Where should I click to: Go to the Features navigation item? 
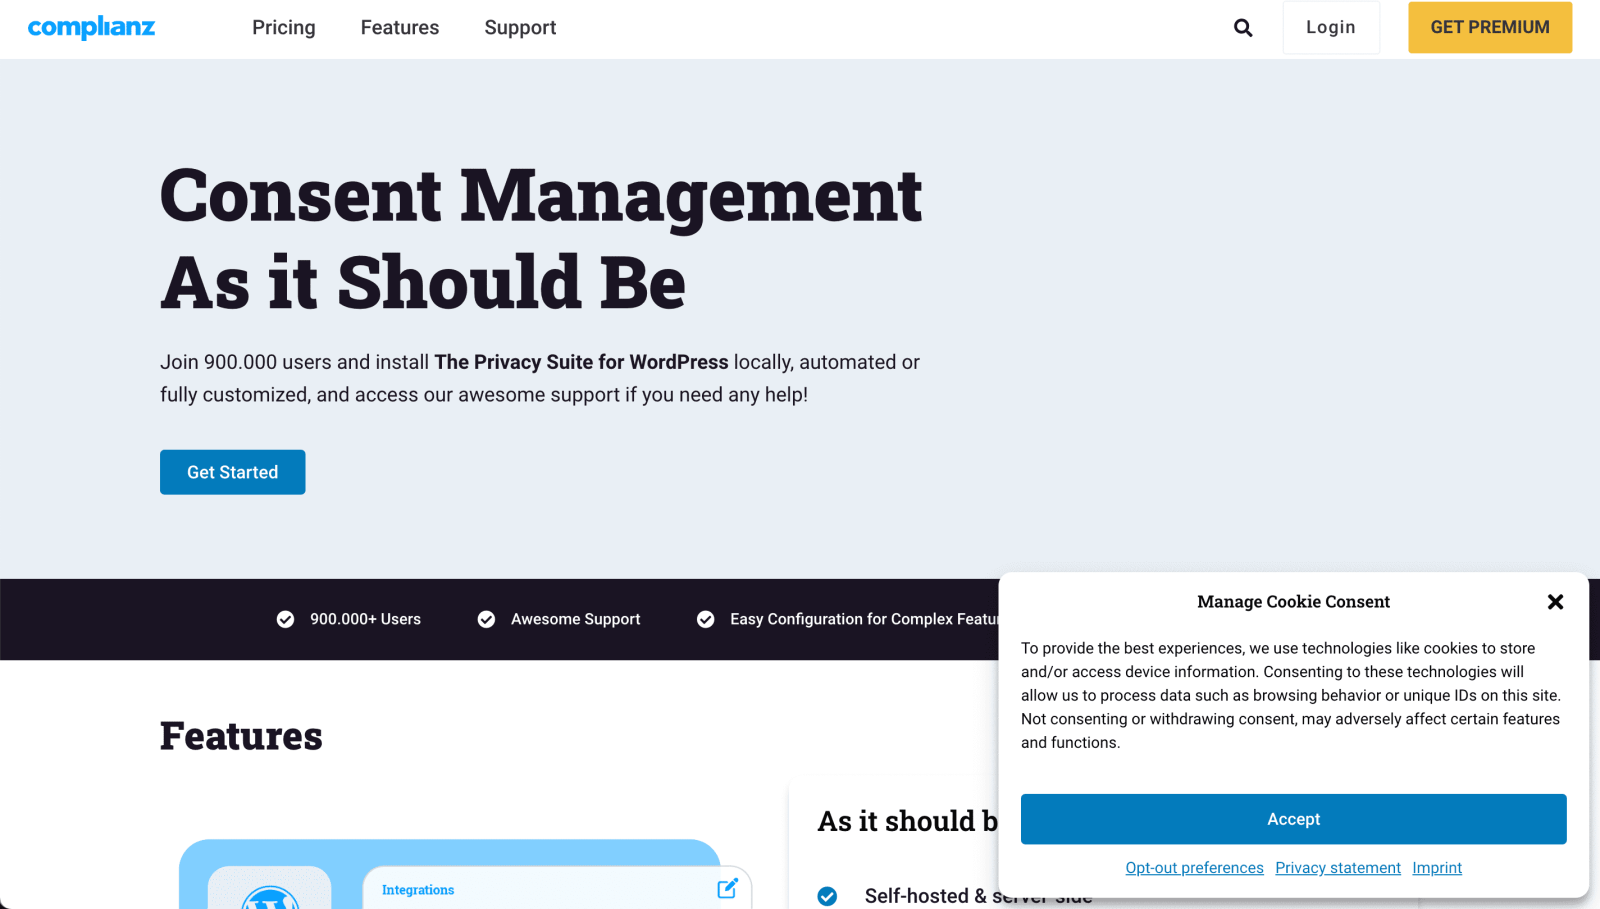399,28
